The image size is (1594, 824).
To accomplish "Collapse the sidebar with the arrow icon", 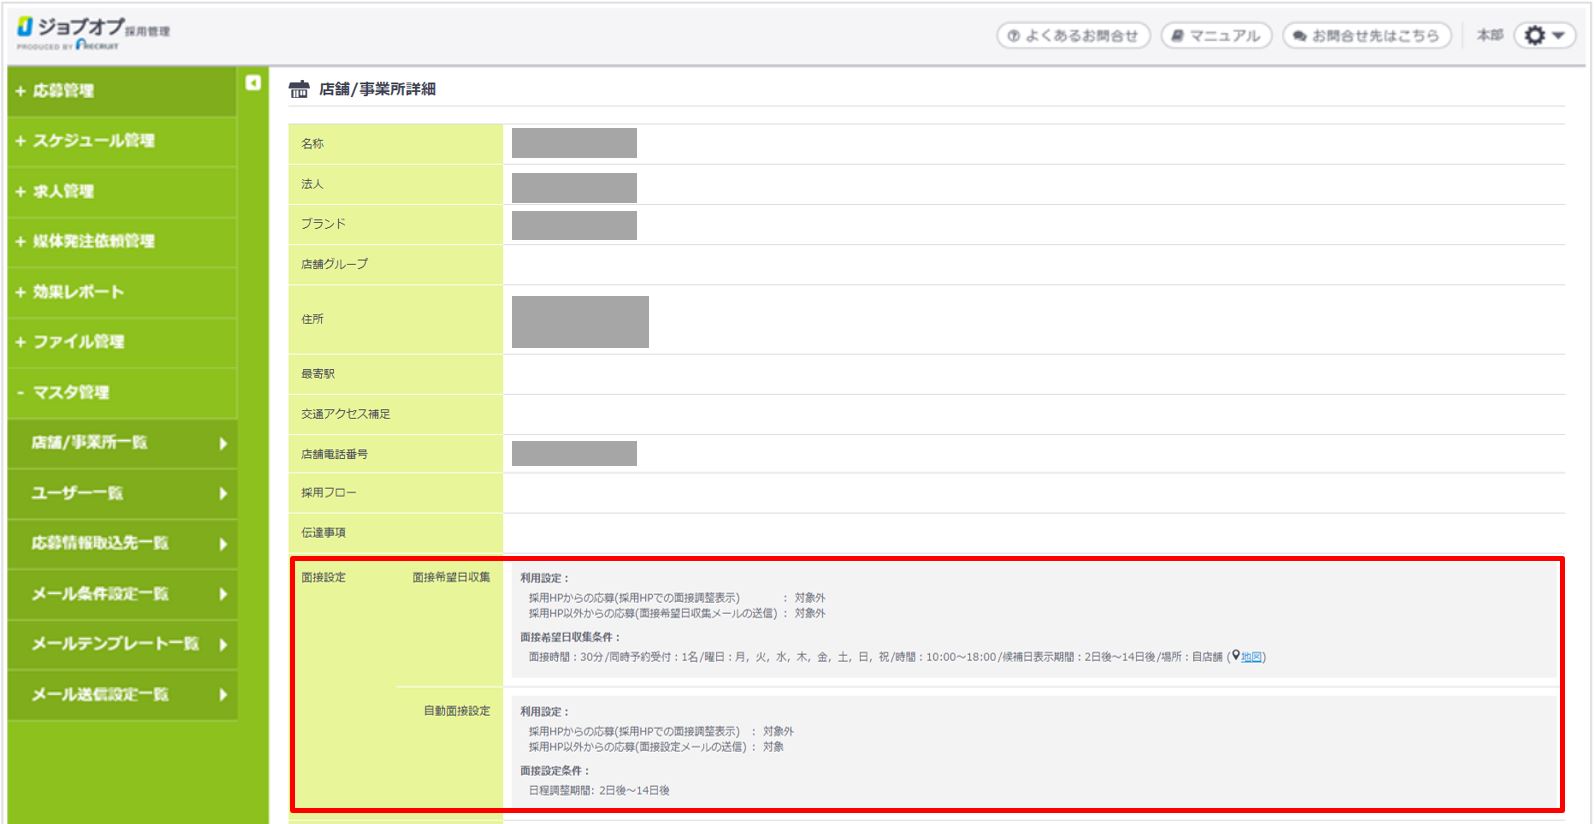I will (x=253, y=83).
